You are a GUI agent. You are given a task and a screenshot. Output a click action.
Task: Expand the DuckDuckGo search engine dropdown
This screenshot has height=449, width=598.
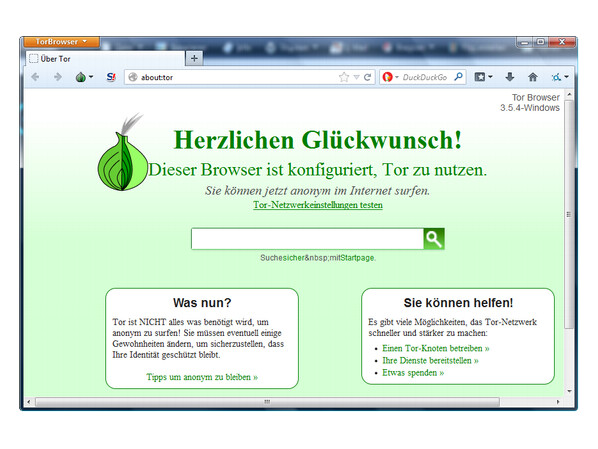[397, 77]
